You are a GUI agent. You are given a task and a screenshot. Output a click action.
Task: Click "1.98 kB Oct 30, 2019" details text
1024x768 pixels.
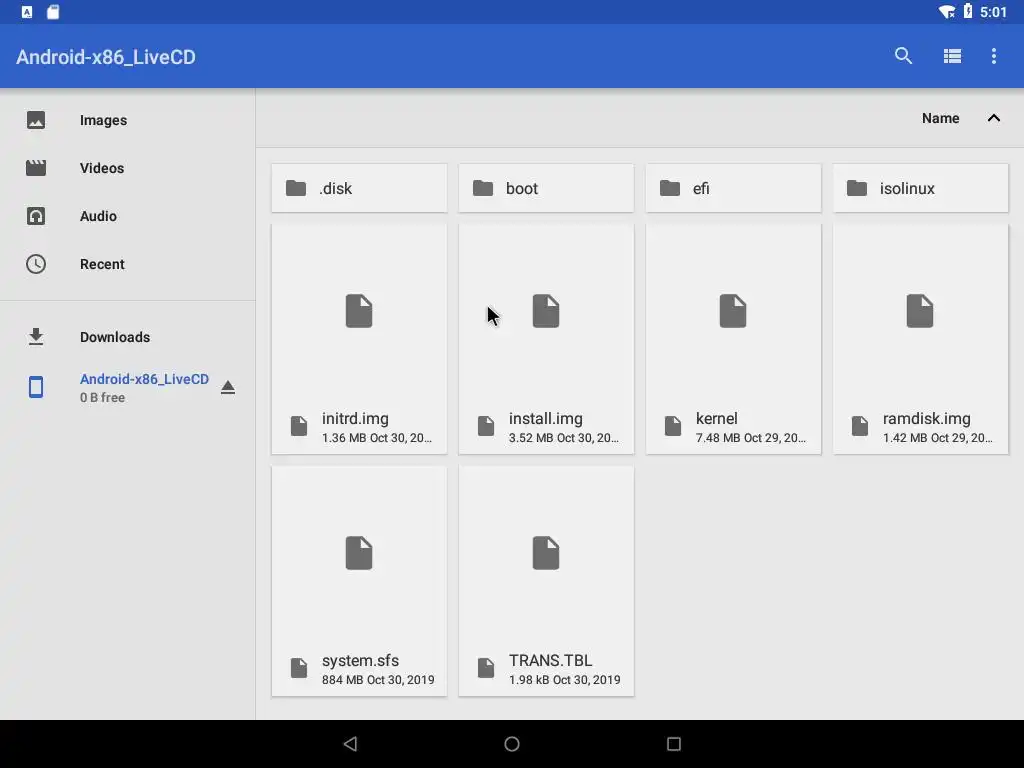[x=565, y=680]
